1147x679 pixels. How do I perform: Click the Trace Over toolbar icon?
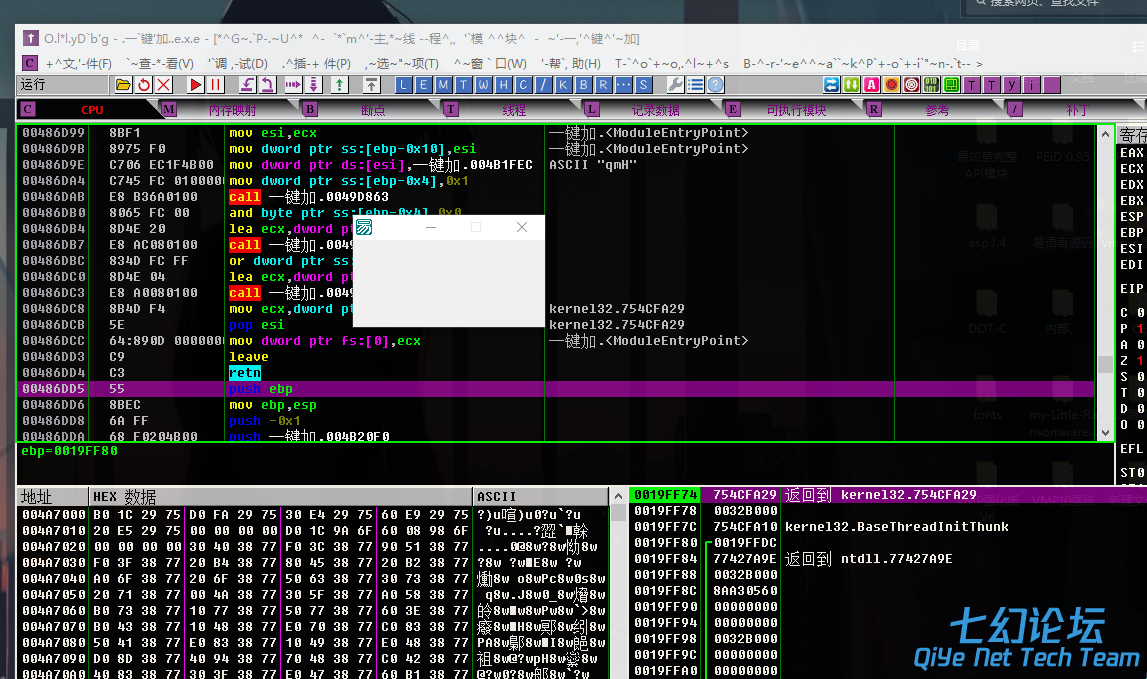click(313, 85)
